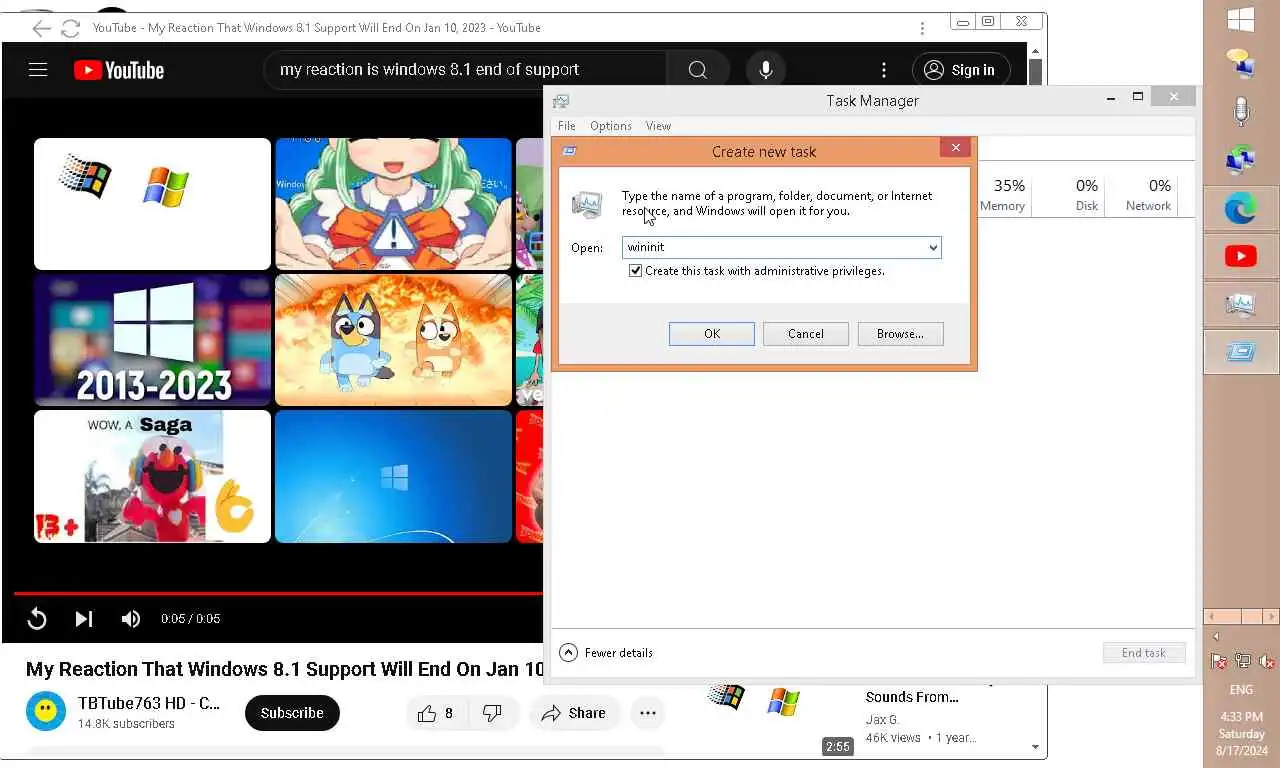Open the File menu in Task Manager
The width and height of the screenshot is (1280, 768).
coord(566,126)
